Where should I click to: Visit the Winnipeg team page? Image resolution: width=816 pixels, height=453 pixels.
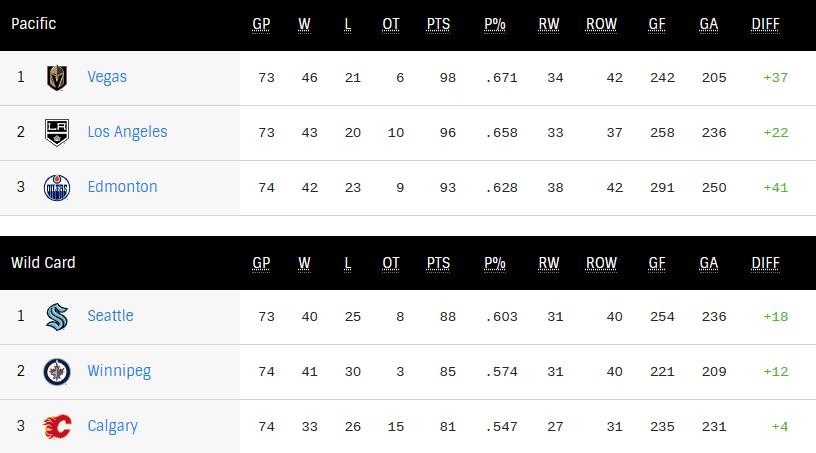click(119, 371)
